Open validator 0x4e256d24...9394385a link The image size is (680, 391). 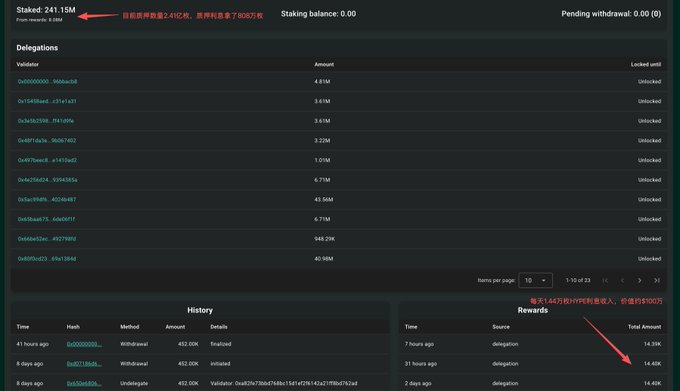point(47,180)
